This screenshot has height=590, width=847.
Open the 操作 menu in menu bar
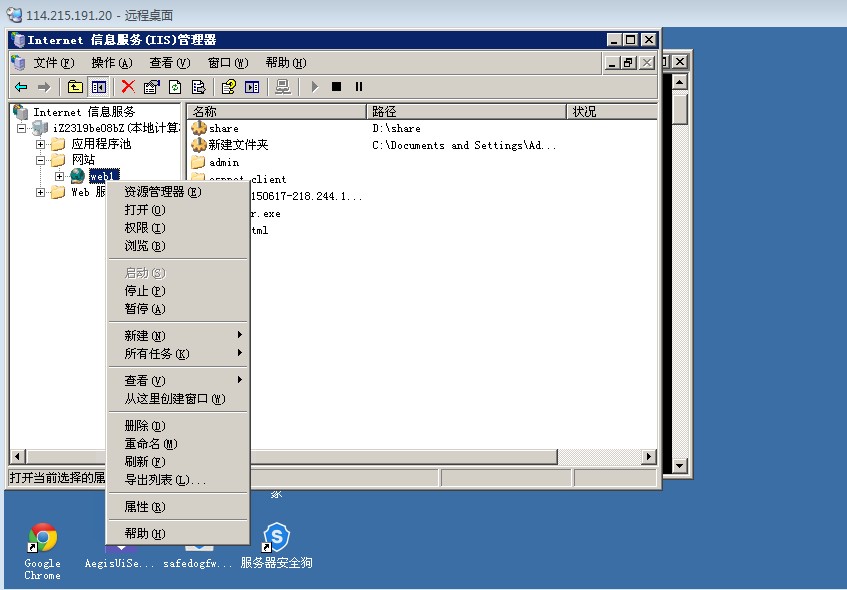[111, 63]
